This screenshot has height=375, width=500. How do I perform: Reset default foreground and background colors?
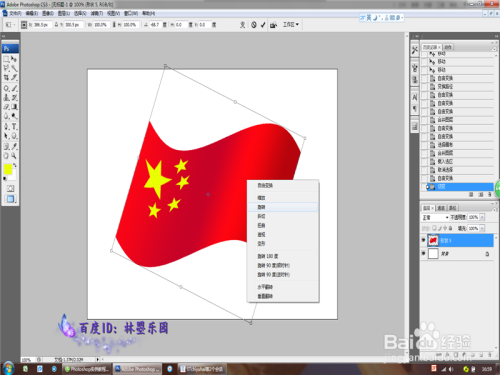[5, 179]
